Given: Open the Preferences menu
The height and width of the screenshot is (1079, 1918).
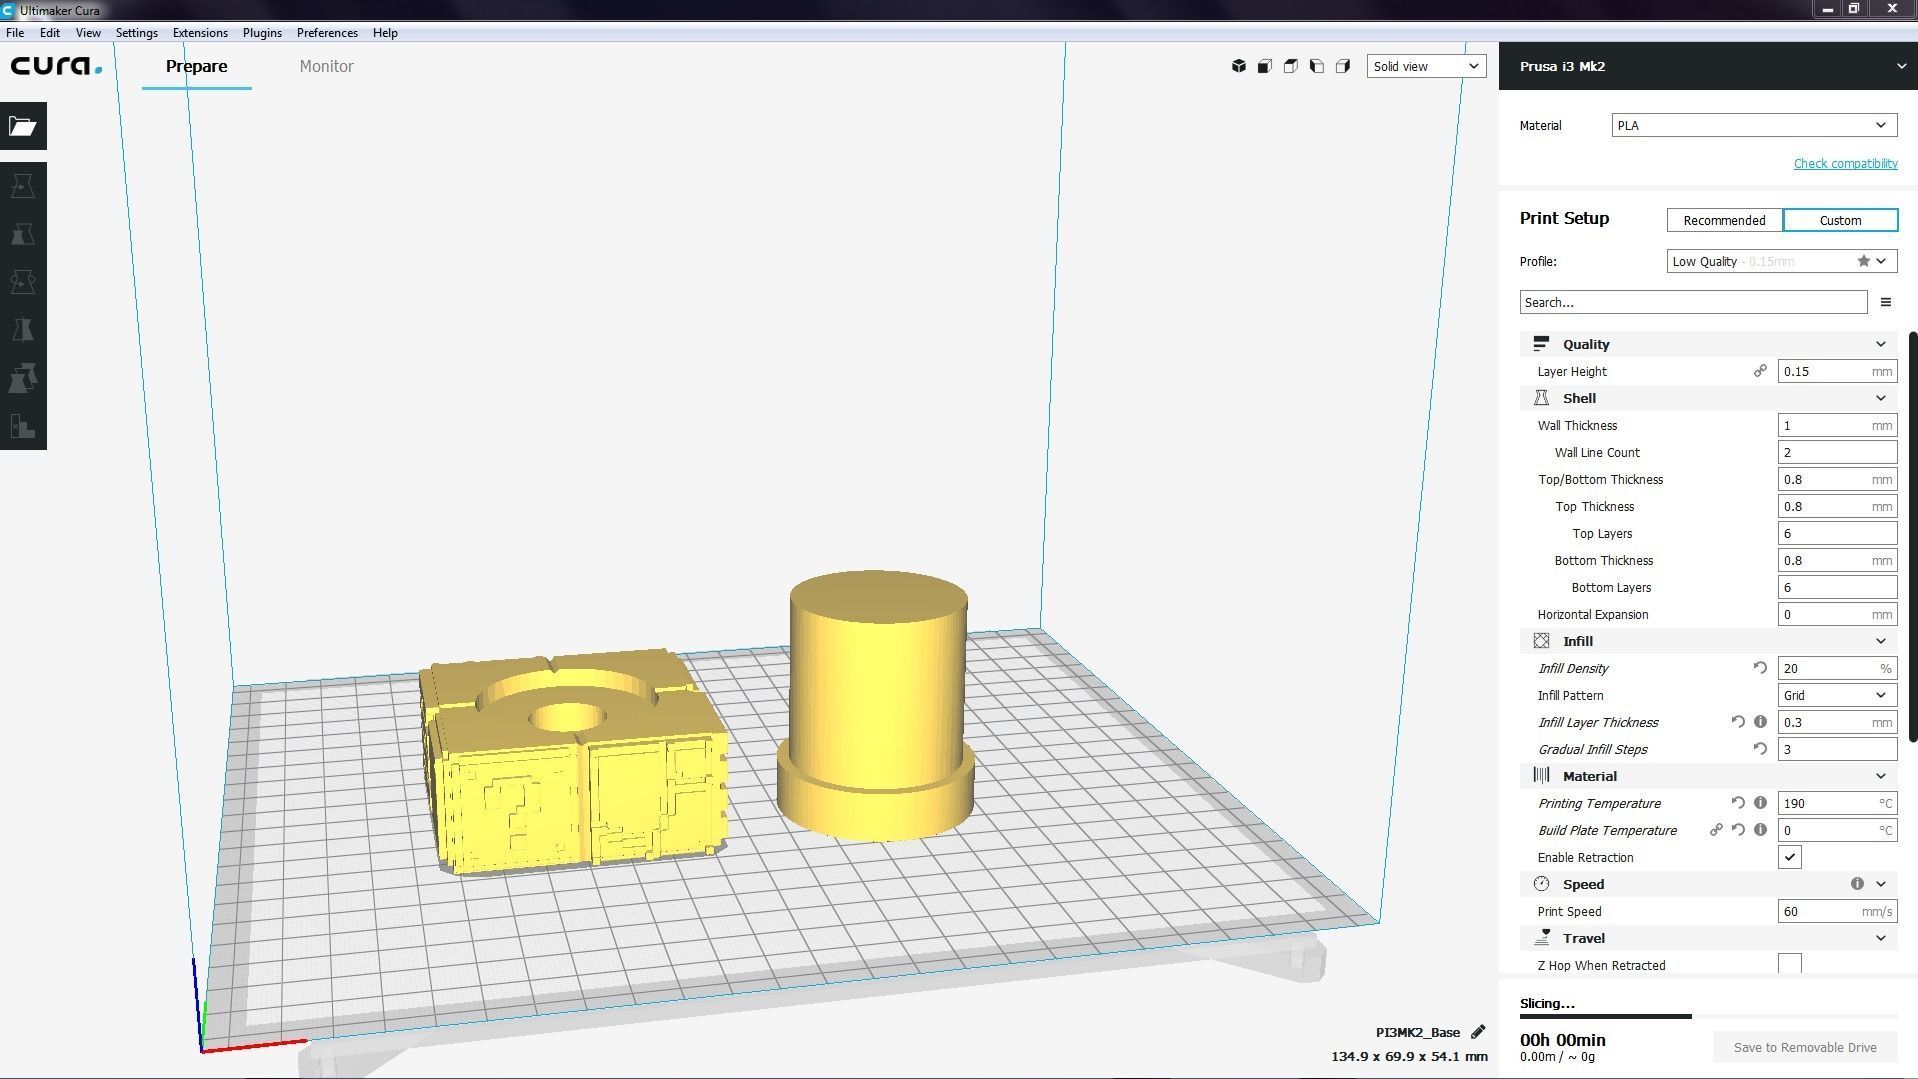Looking at the screenshot, I should [327, 32].
